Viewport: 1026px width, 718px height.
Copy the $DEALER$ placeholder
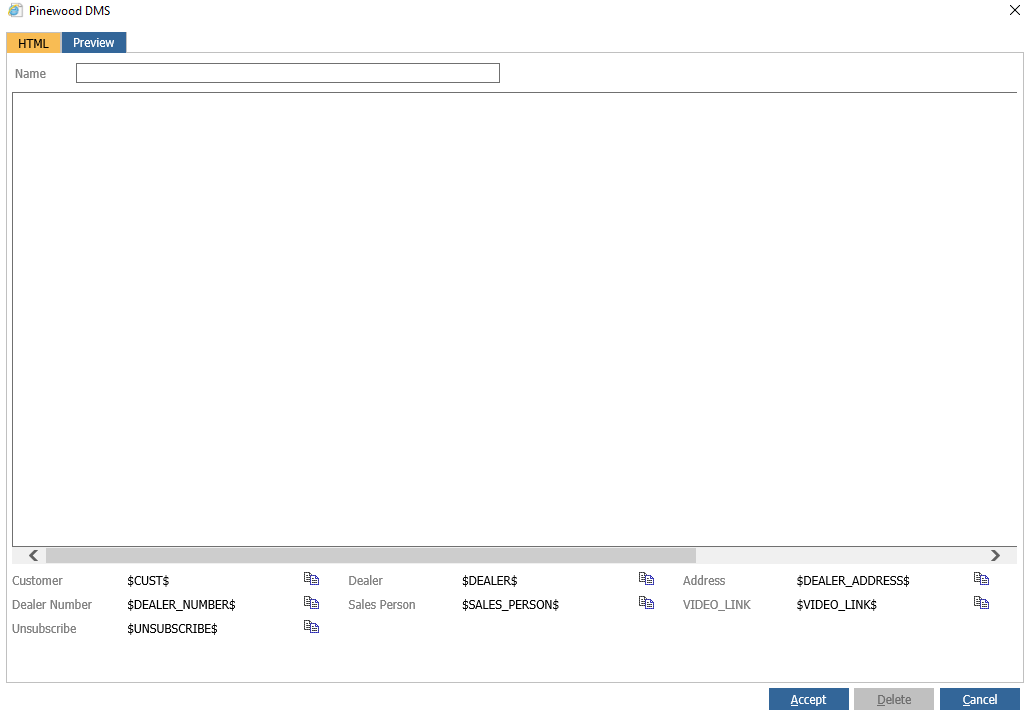pos(646,579)
